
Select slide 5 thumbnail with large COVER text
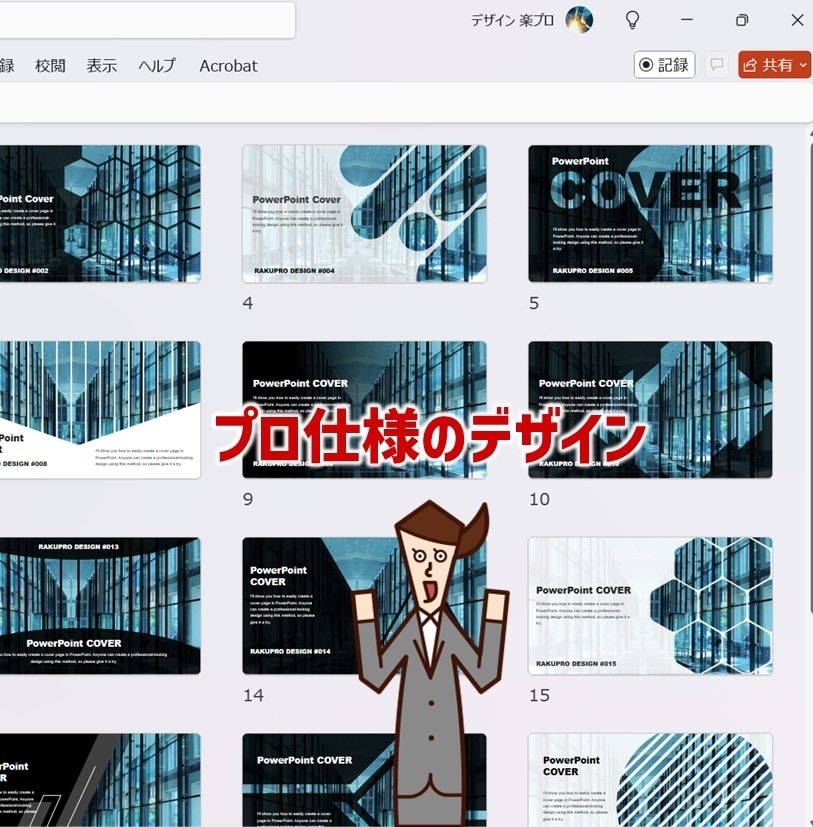650,214
